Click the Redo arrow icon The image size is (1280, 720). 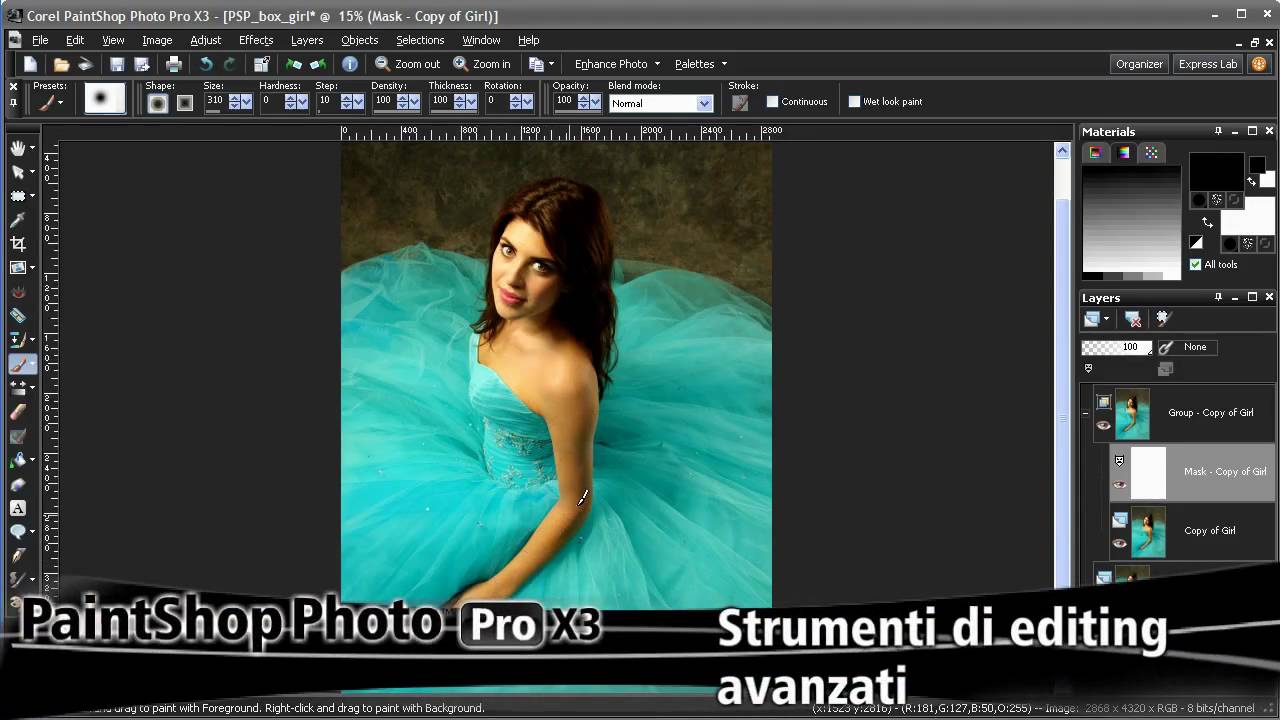[x=230, y=64]
